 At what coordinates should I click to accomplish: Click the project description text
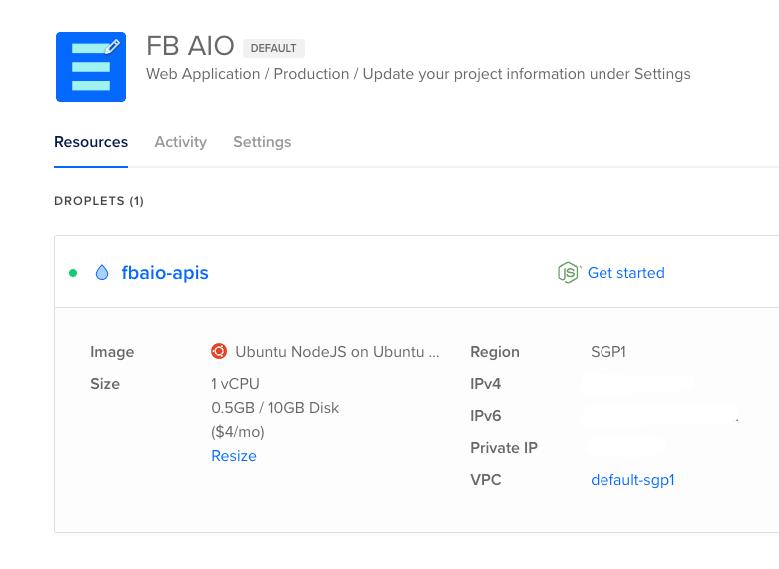pyautogui.click(x=418, y=74)
